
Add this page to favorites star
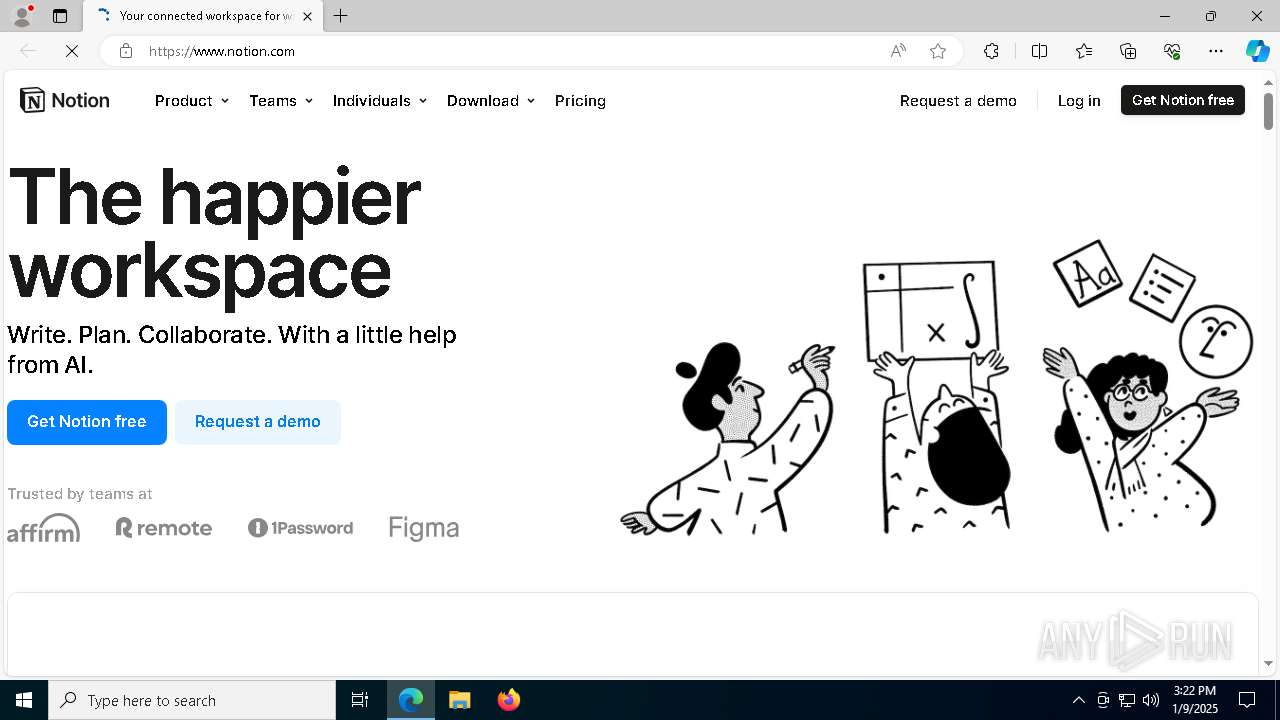click(938, 51)
